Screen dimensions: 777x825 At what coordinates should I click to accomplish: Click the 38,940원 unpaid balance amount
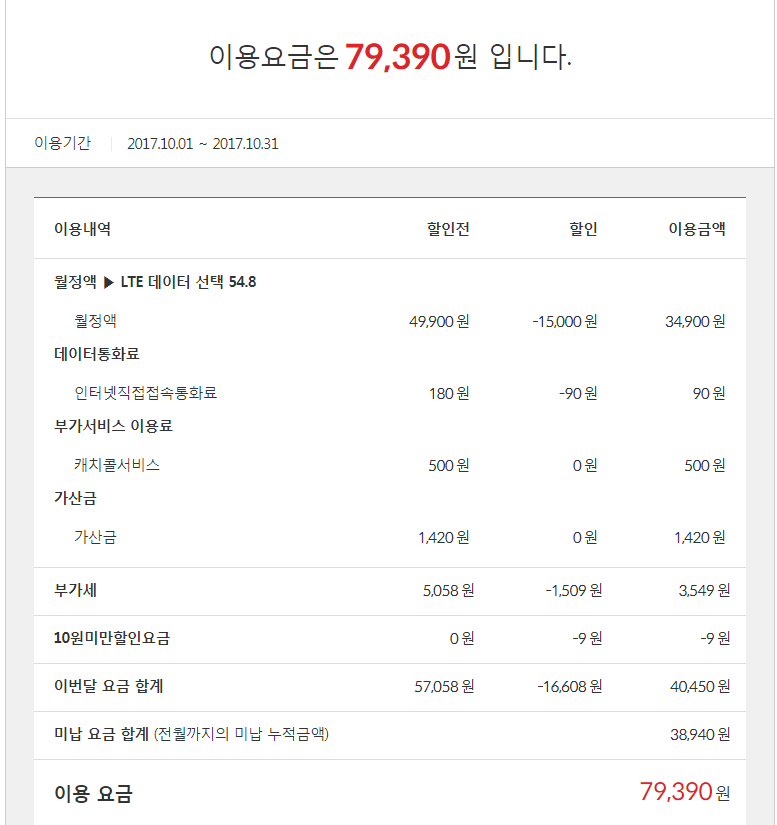[x=700, y=734]
